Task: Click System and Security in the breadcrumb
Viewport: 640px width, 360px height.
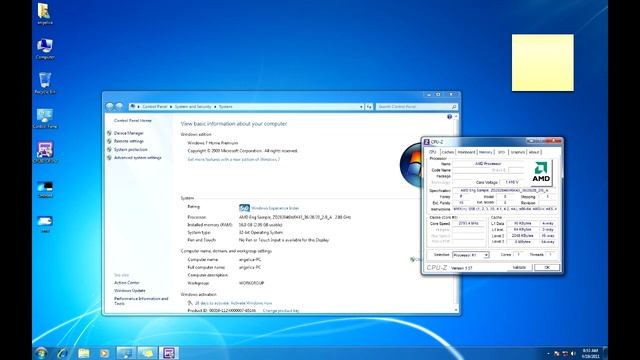Action: click(x=193, y=107)
